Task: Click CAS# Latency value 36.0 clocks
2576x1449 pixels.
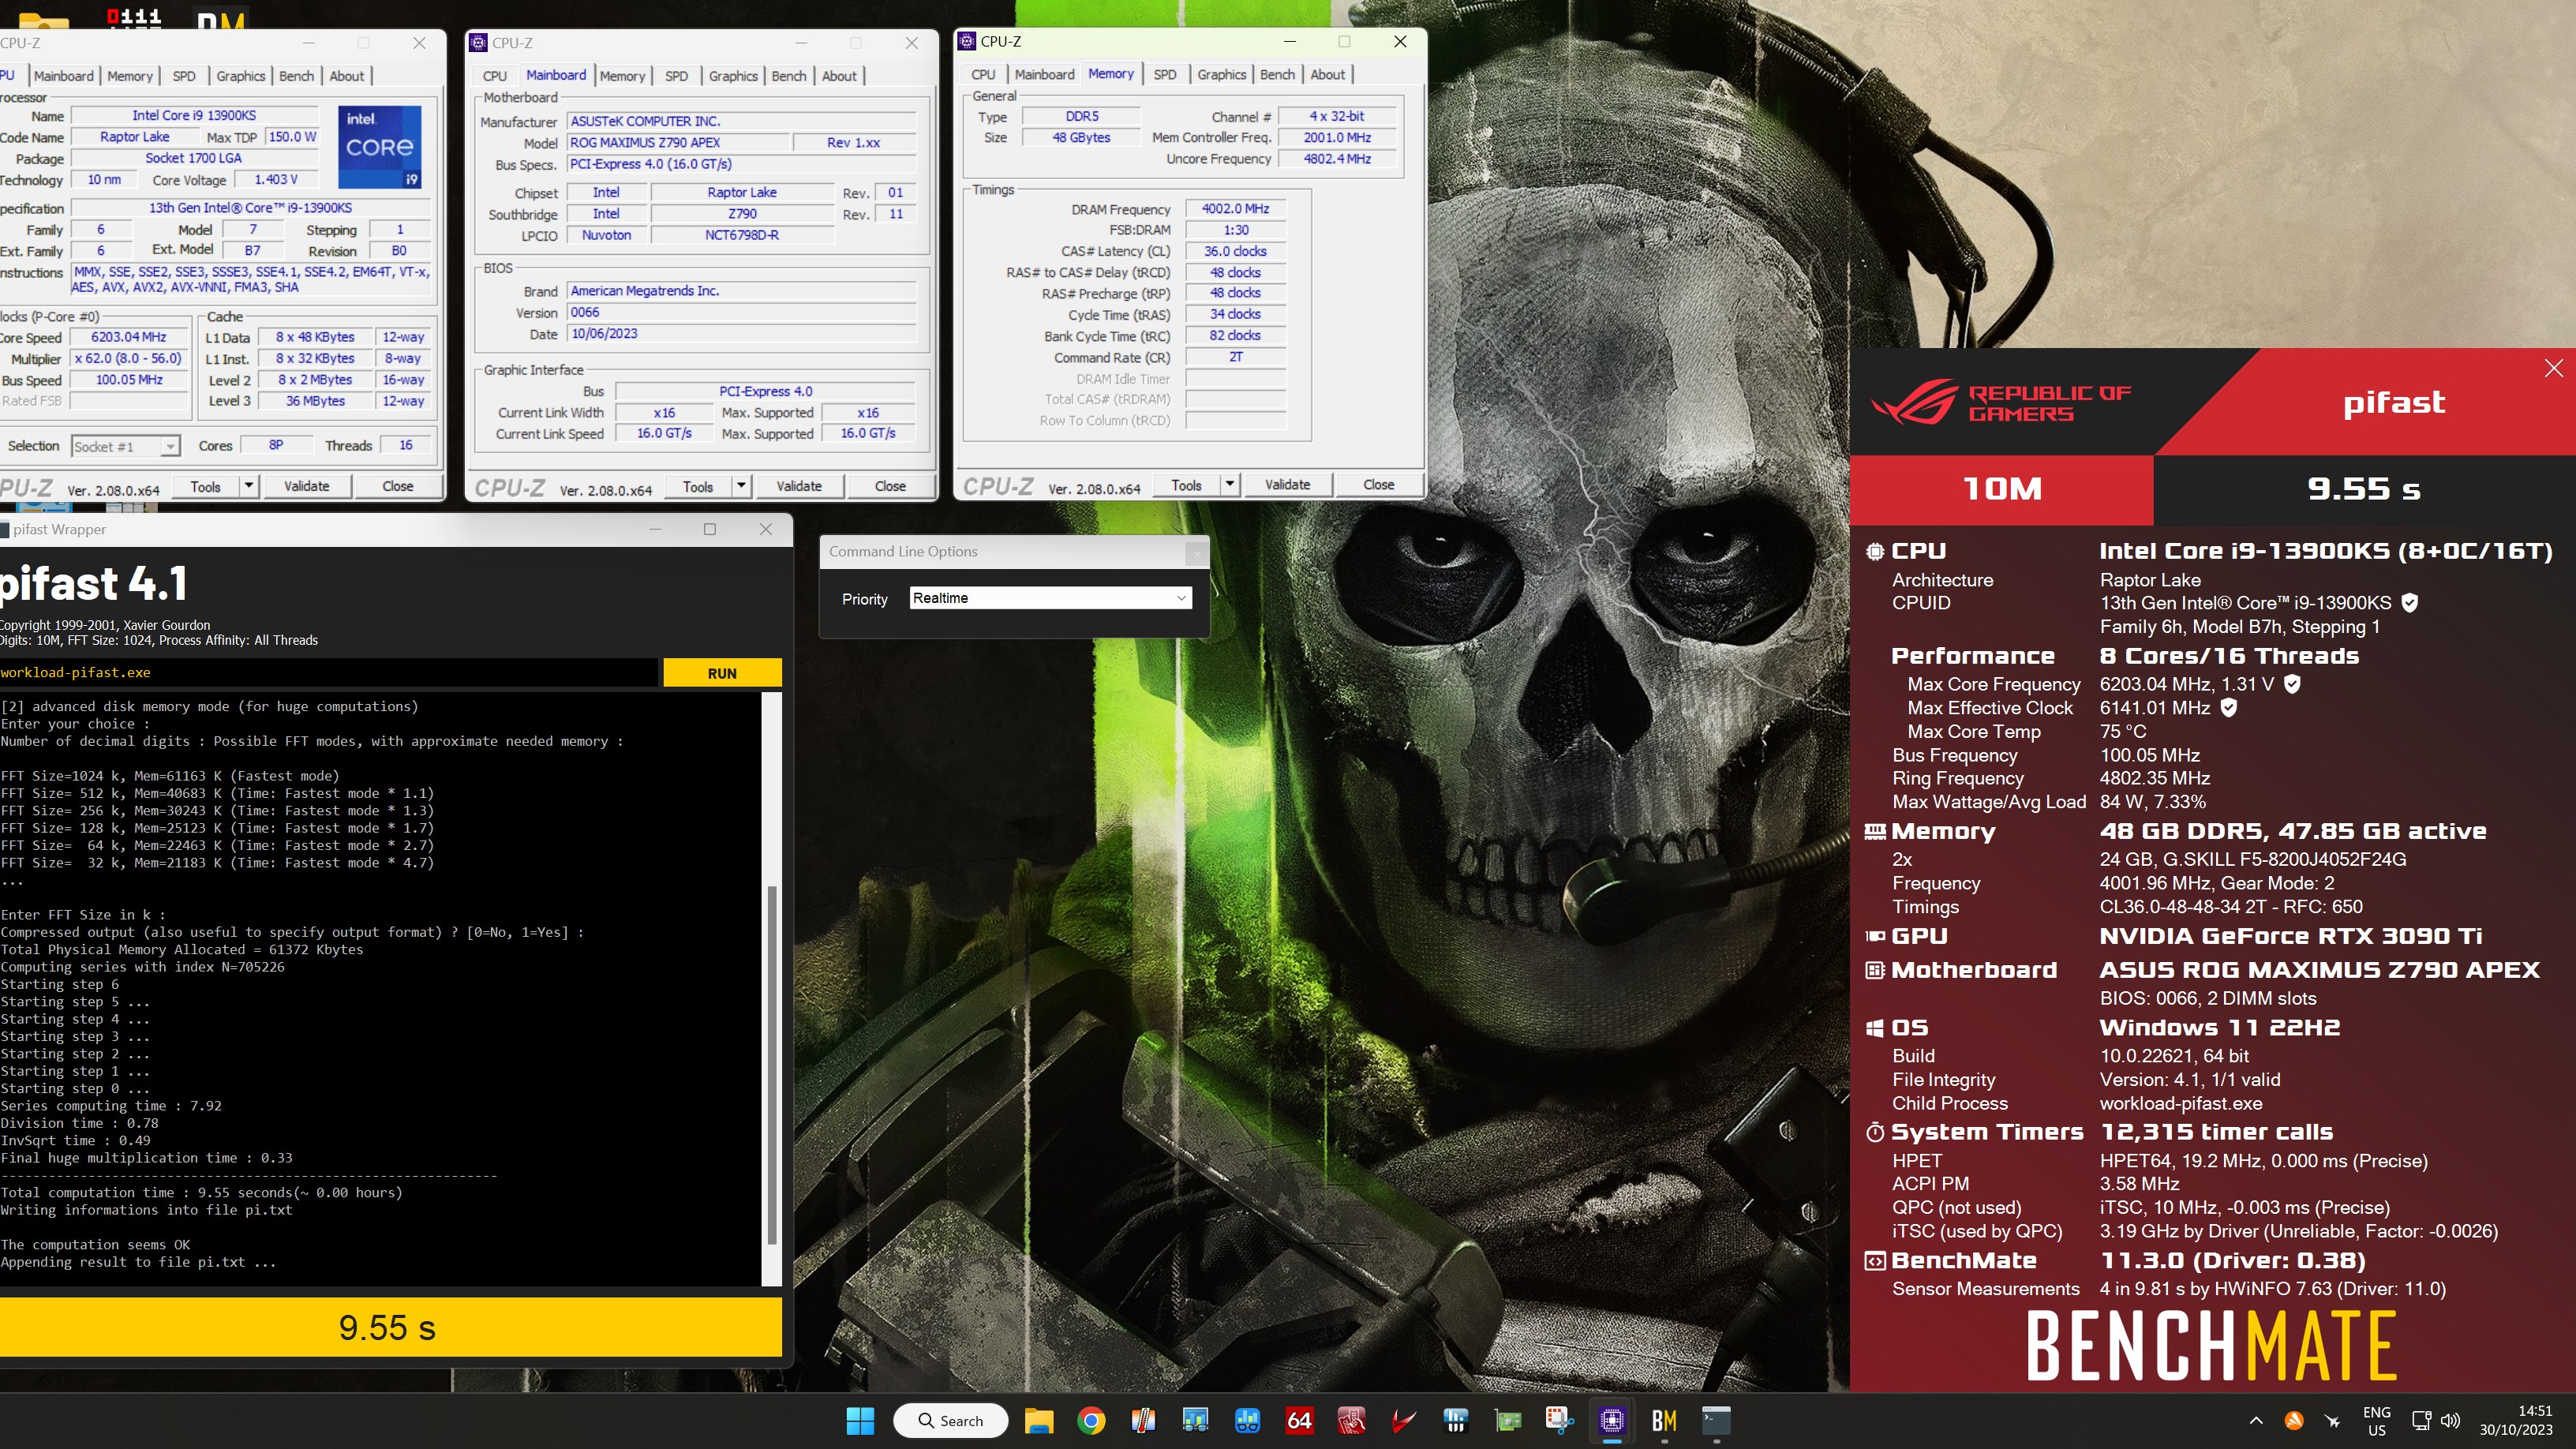Action: tap(1235, 251)
